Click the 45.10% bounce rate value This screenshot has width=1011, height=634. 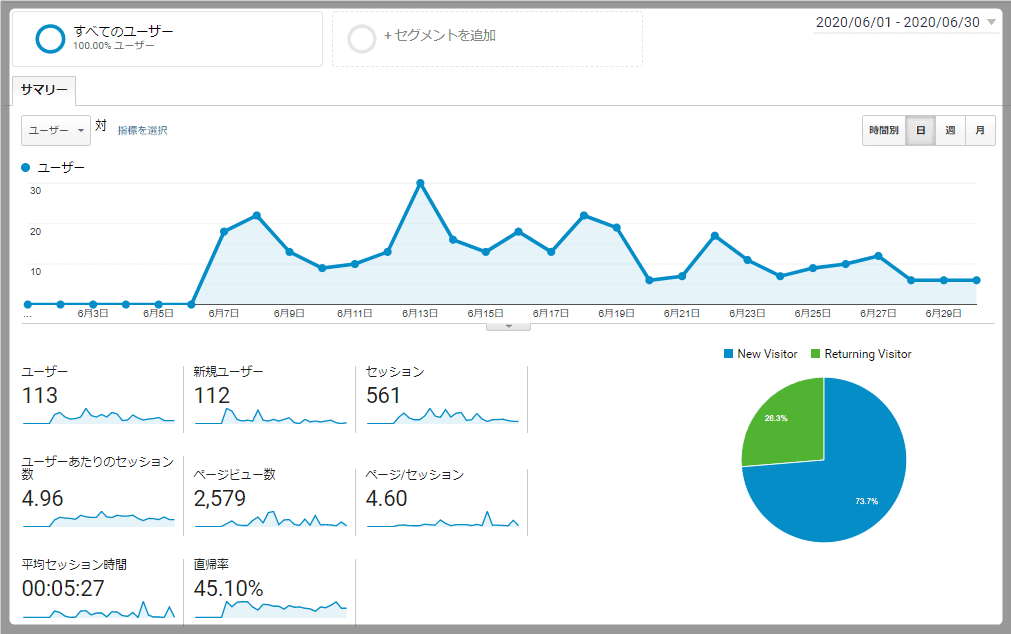228,588
